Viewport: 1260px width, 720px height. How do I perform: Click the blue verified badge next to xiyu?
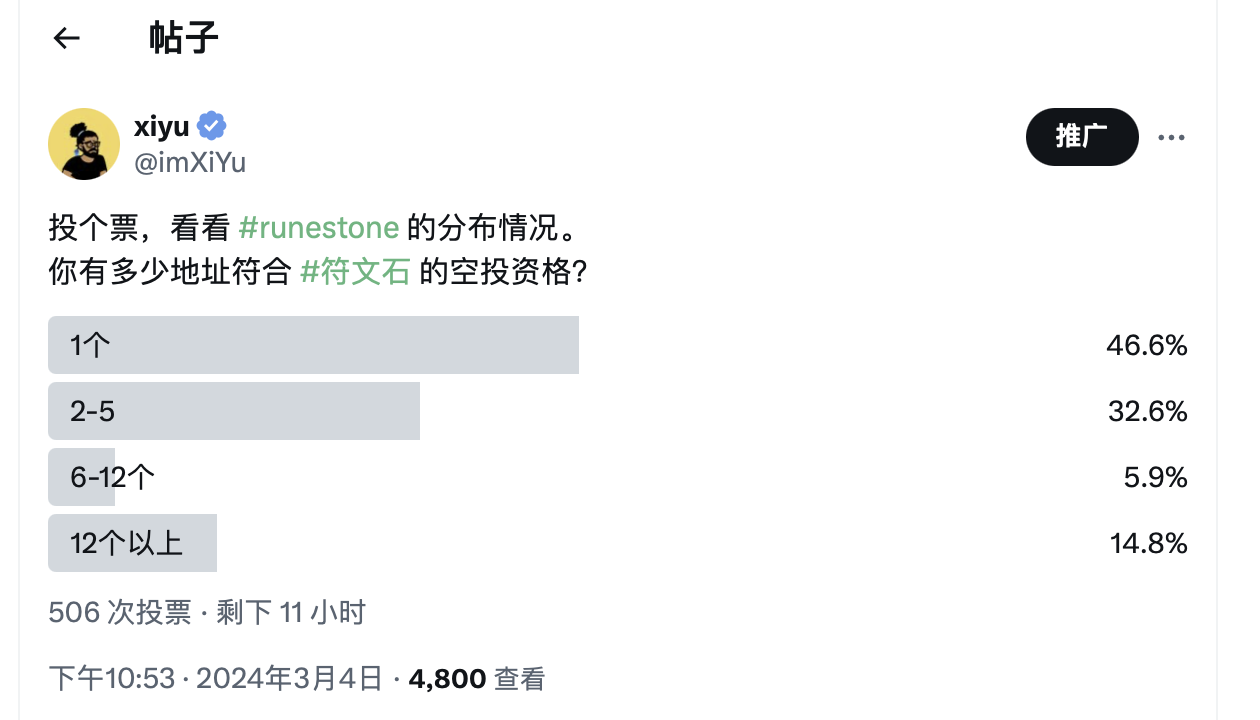click(211, 126)
